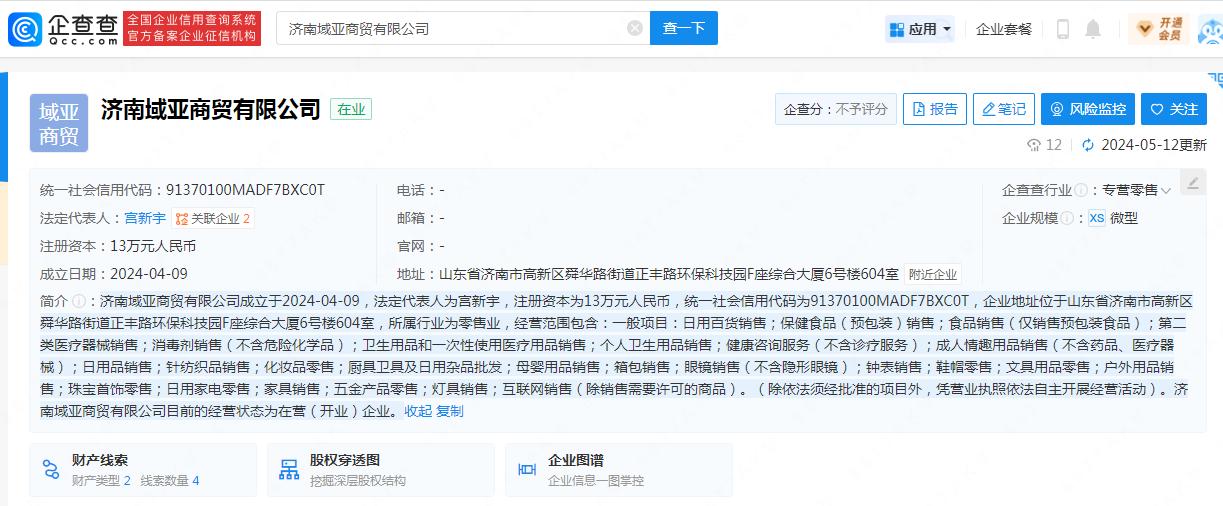
Task: Open notifications bell icon
Action: tap(1093, 29)
